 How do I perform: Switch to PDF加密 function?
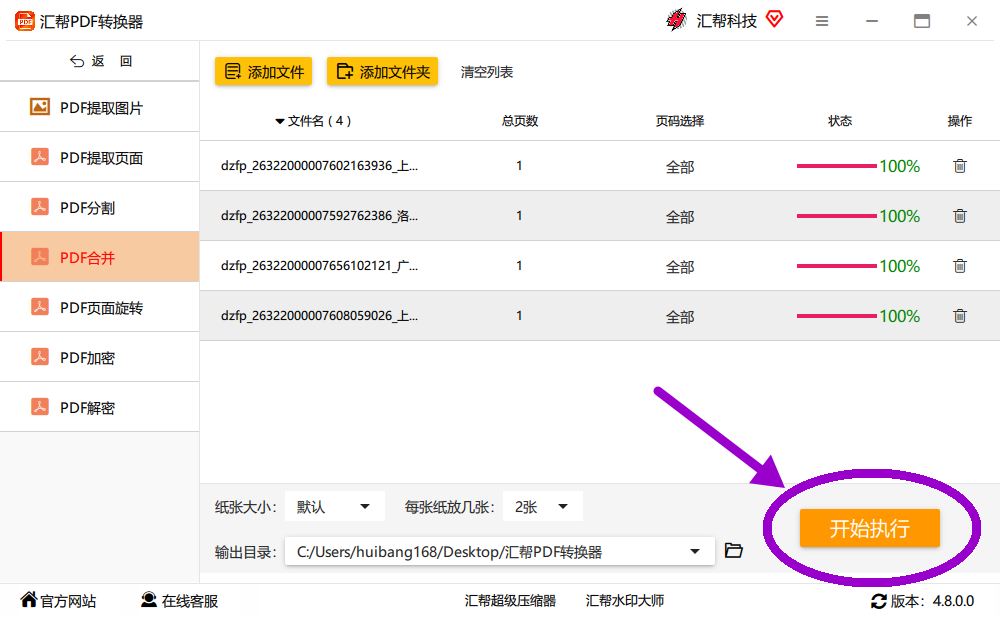99,357
